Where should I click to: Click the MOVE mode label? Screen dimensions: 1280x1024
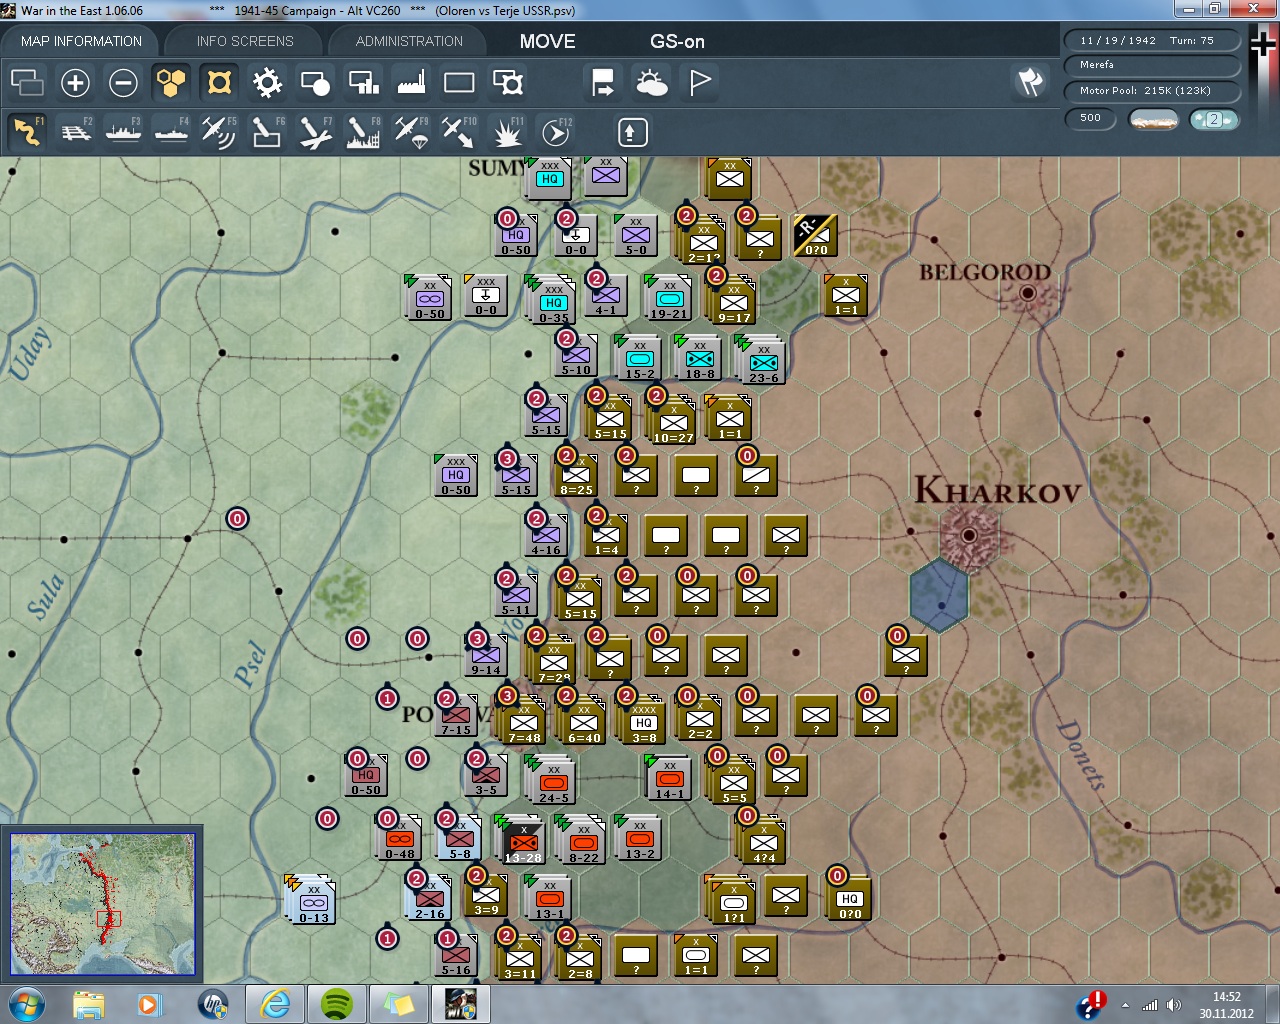(547, 41)
